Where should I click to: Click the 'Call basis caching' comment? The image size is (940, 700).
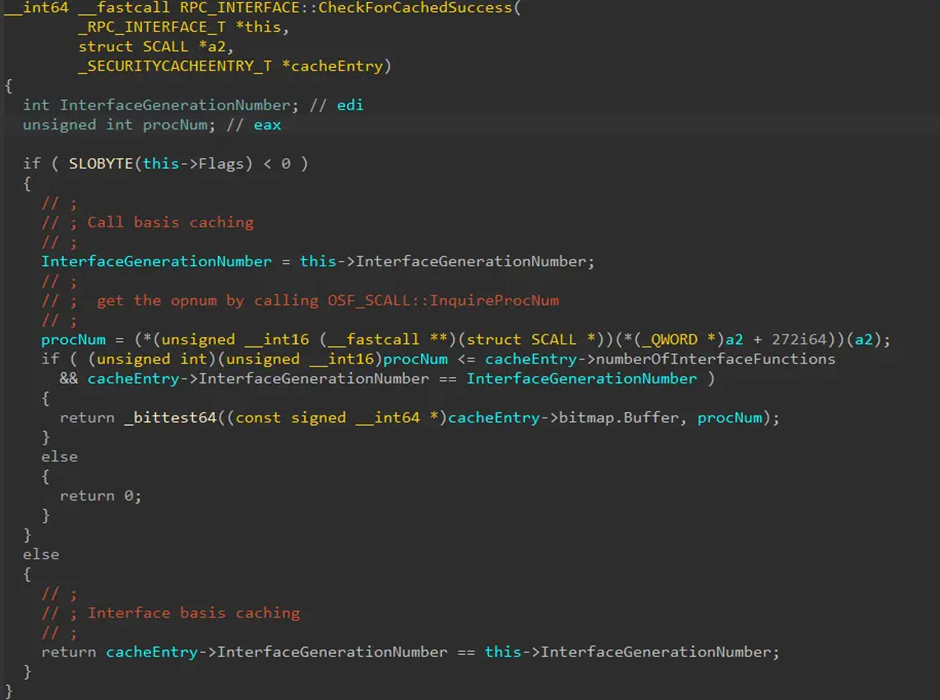170,222
